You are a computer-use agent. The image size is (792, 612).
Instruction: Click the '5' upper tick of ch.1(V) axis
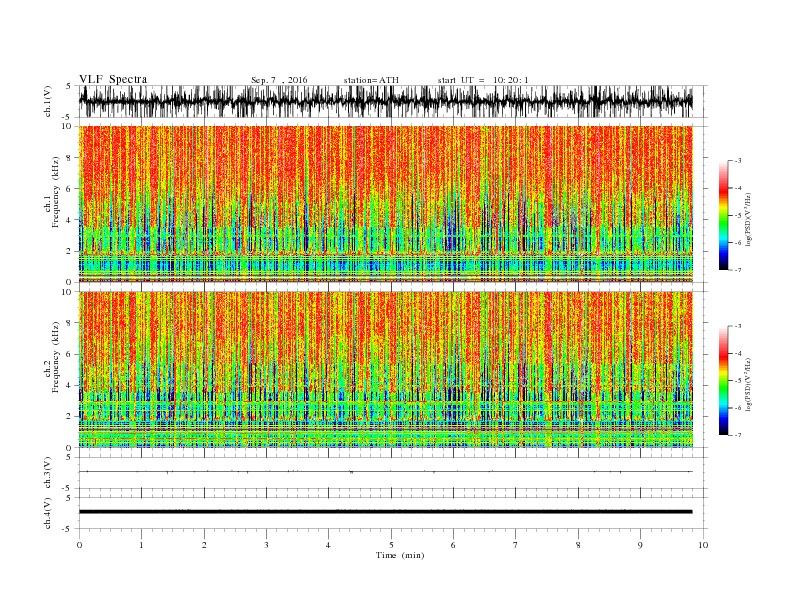pos(69,86)
